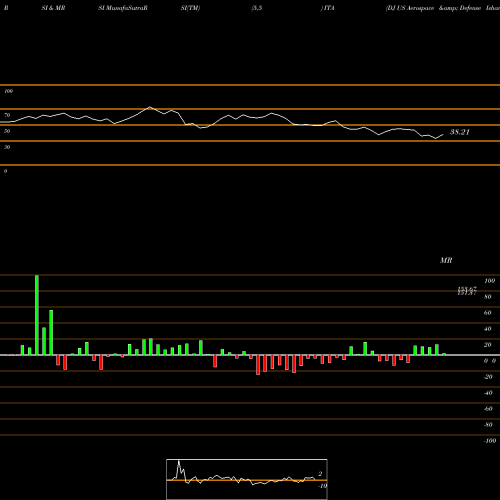
Task: Click the 'SI & MR' header text
Action: [53, 8]
